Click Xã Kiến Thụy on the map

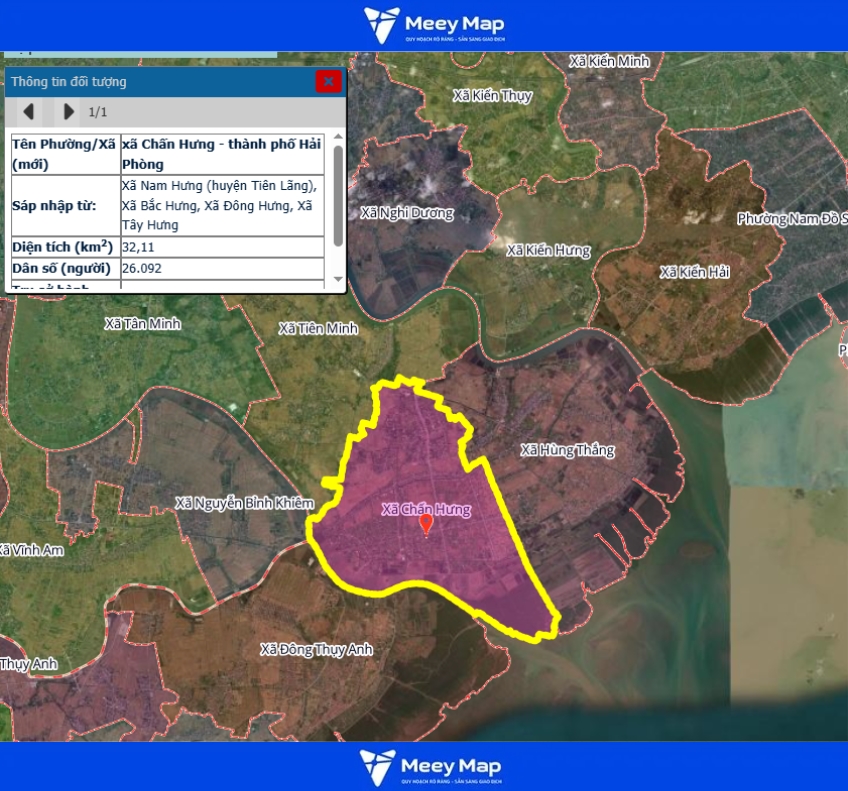(492, 96)
